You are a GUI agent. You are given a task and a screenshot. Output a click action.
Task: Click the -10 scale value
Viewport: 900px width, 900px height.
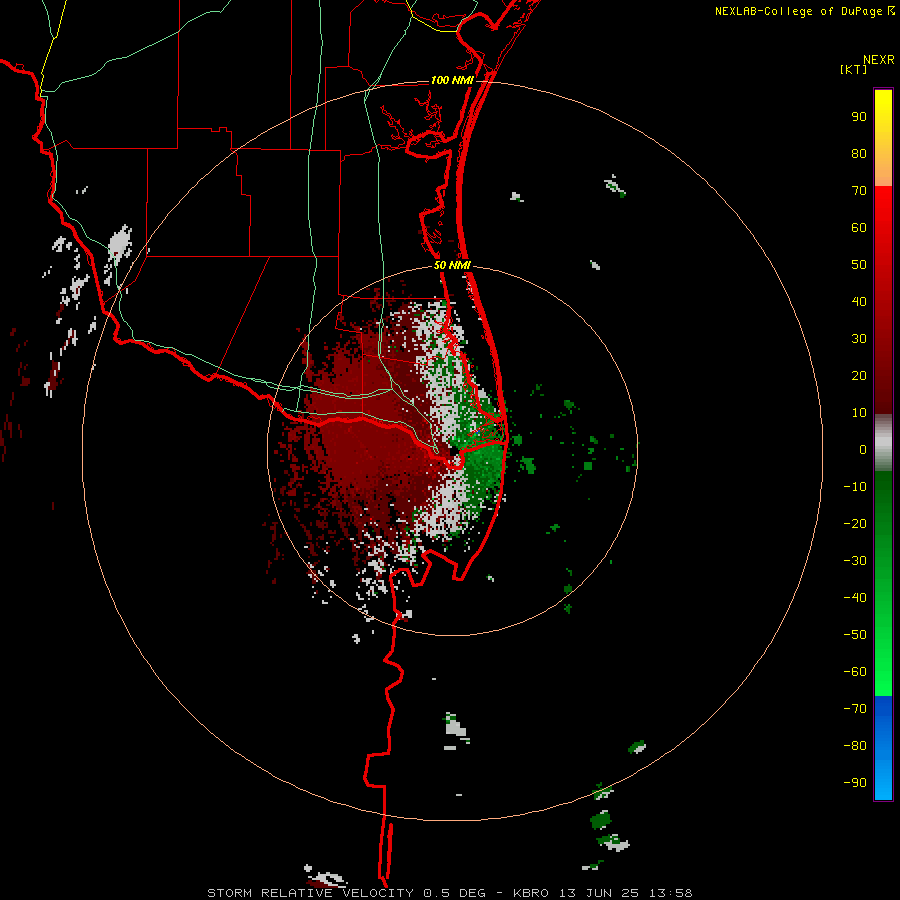click(x=855, y=487)
